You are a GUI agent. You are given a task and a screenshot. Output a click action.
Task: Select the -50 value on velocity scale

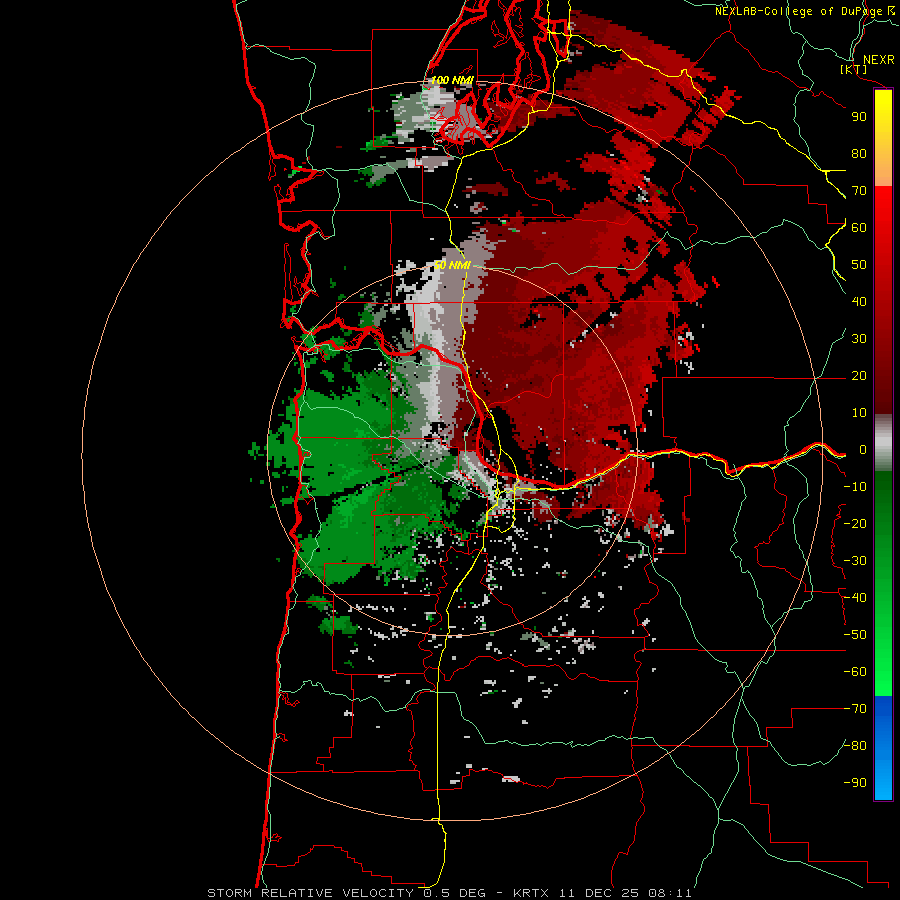coord(855,635)
